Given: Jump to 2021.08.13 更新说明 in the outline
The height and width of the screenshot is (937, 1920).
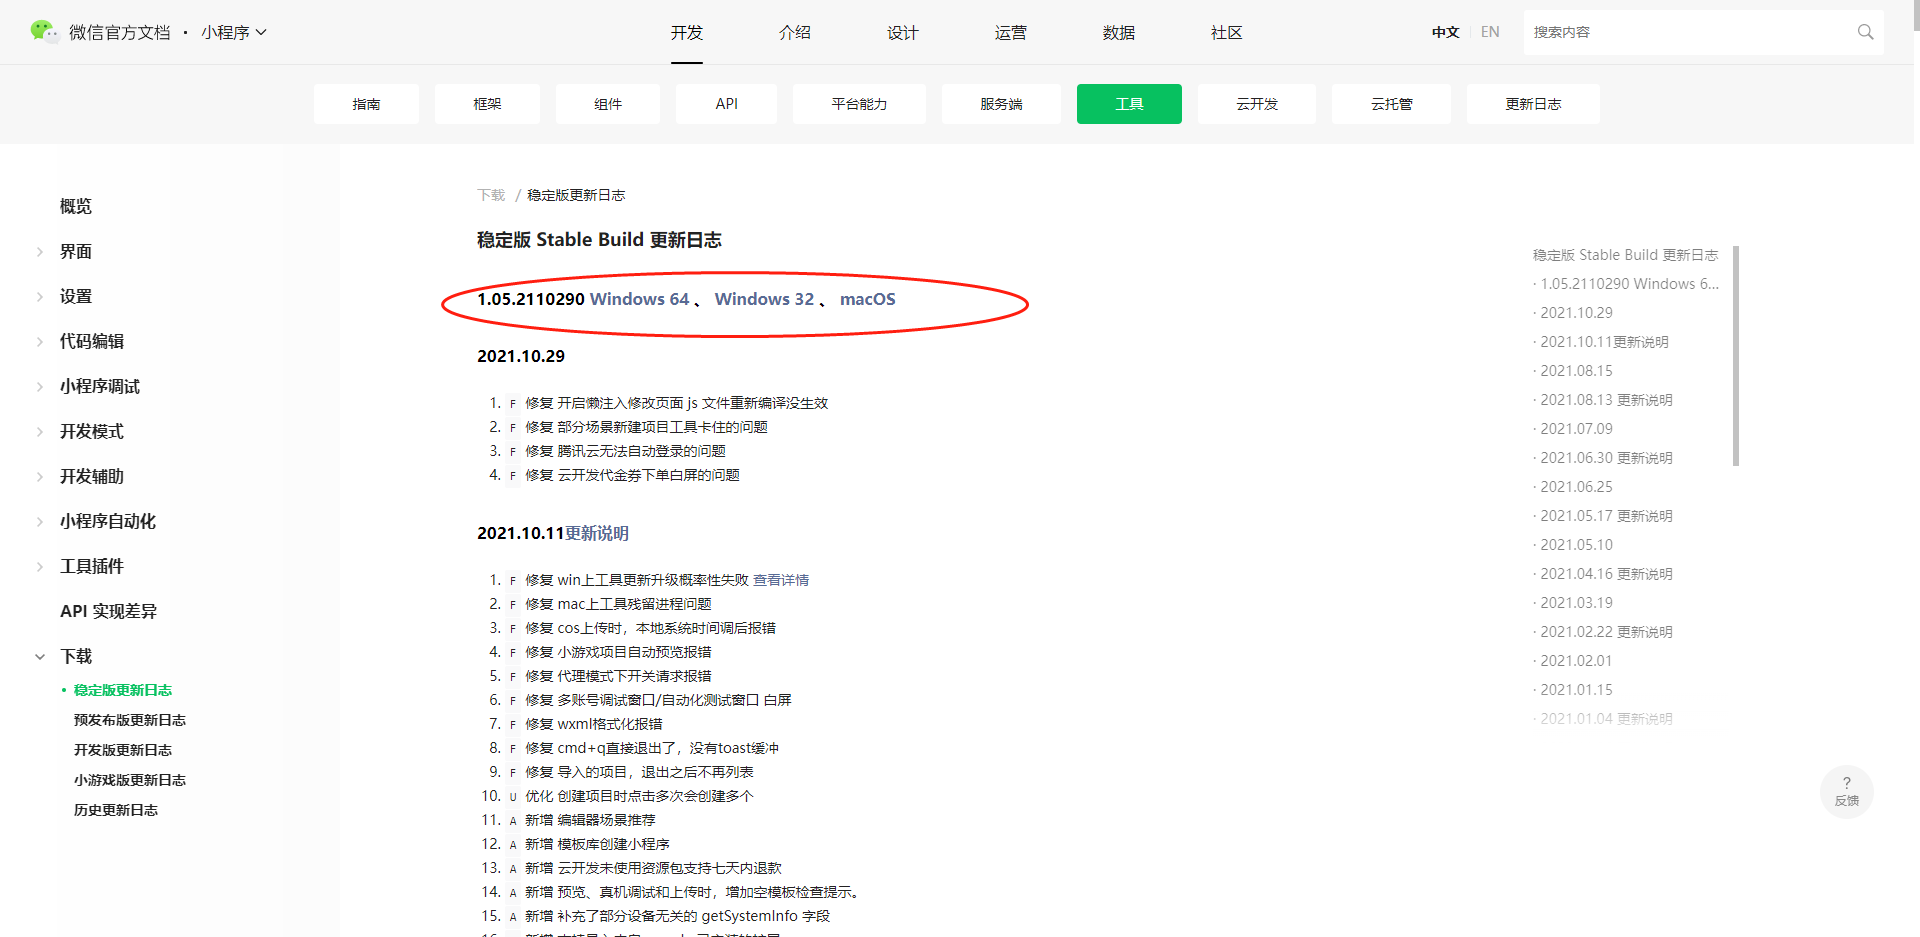Looking at the screenshot, I should (x=1606, y=400).
